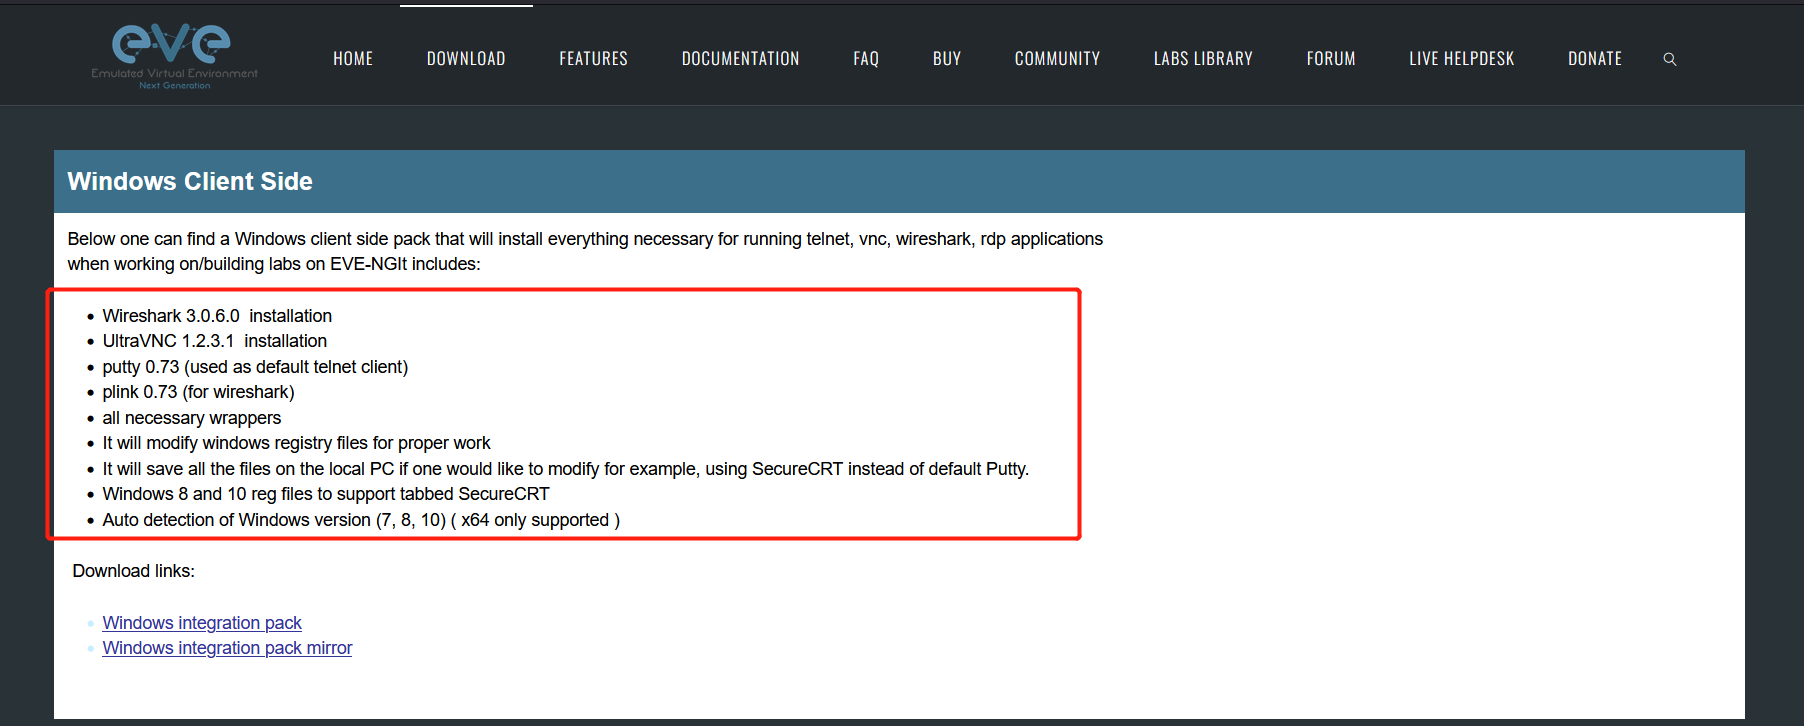
Task: Go to the HOME menu item
Action: tap(353, 59)
